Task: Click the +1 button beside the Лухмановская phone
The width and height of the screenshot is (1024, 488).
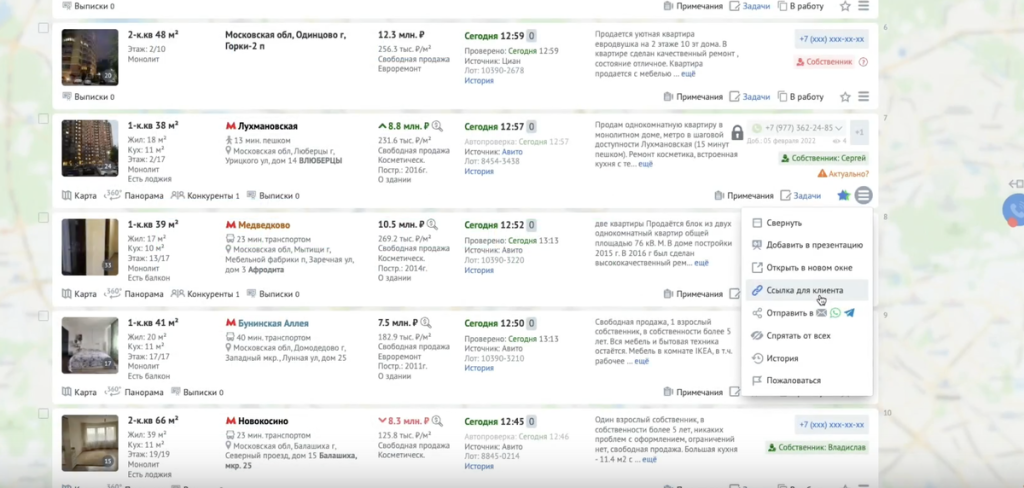Action: pyautogui.click(x=859, y=132)
